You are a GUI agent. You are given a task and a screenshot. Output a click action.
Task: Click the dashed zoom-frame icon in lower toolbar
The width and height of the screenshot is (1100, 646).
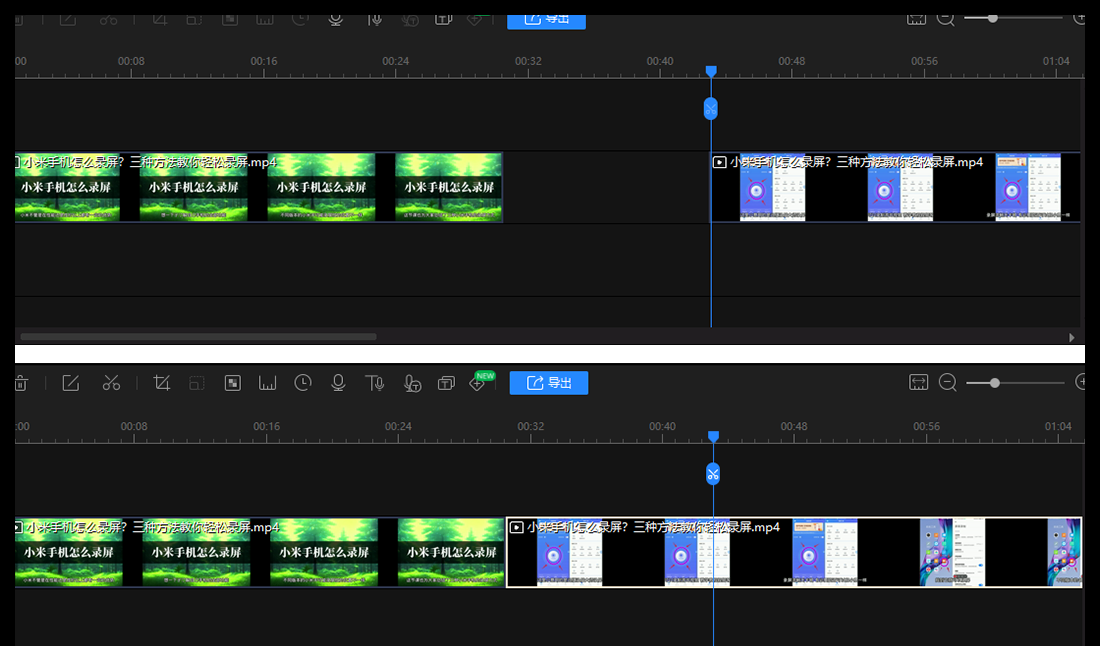click(x=197, y=383)
